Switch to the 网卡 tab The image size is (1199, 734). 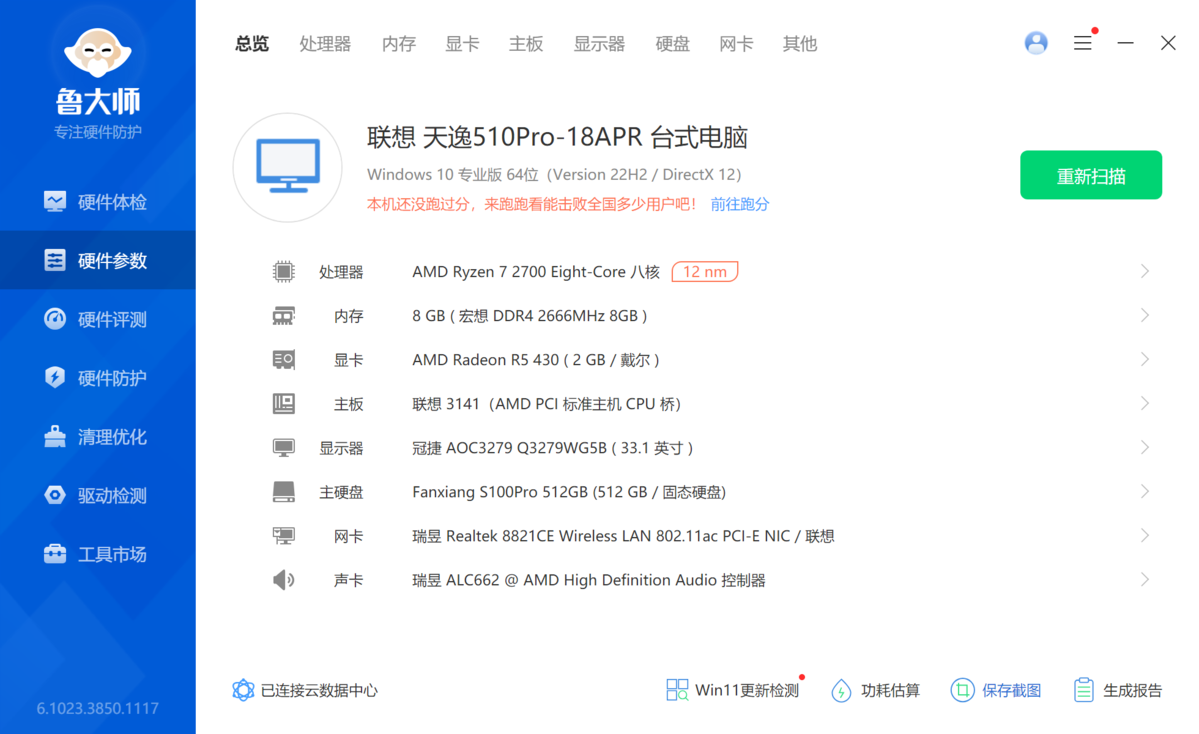(736, 44)
